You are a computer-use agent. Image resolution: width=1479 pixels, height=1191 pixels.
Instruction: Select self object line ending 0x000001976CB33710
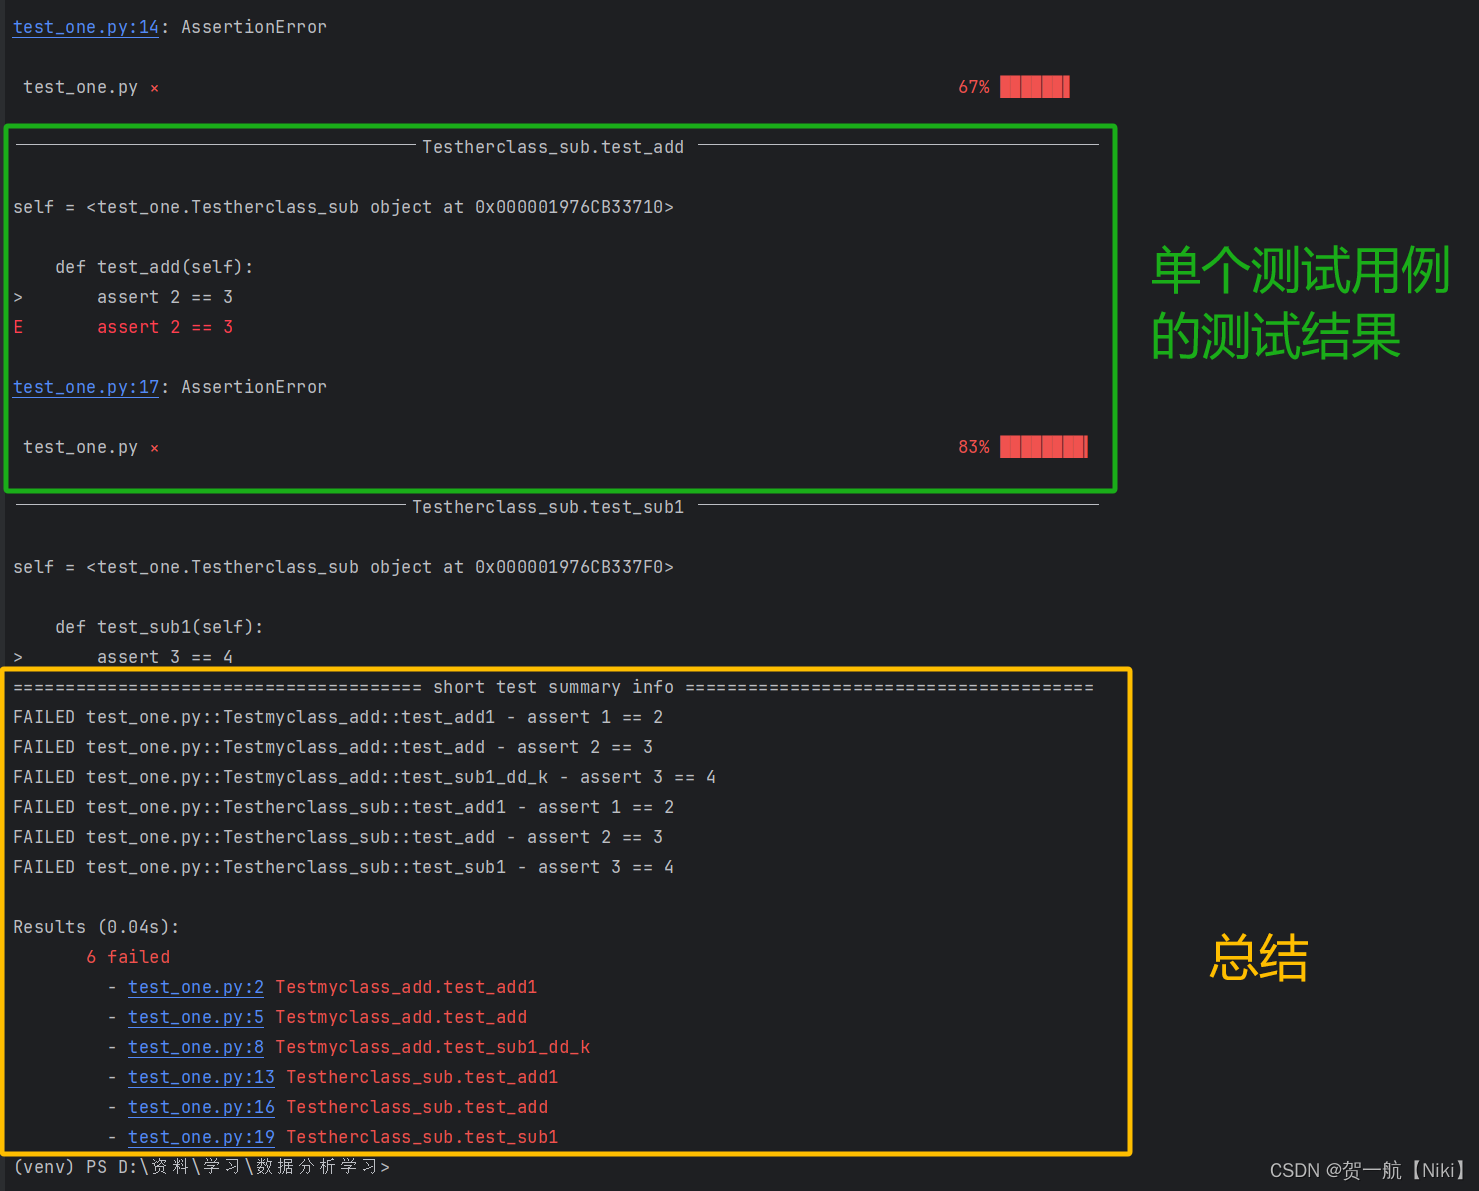tap(343, 207)
